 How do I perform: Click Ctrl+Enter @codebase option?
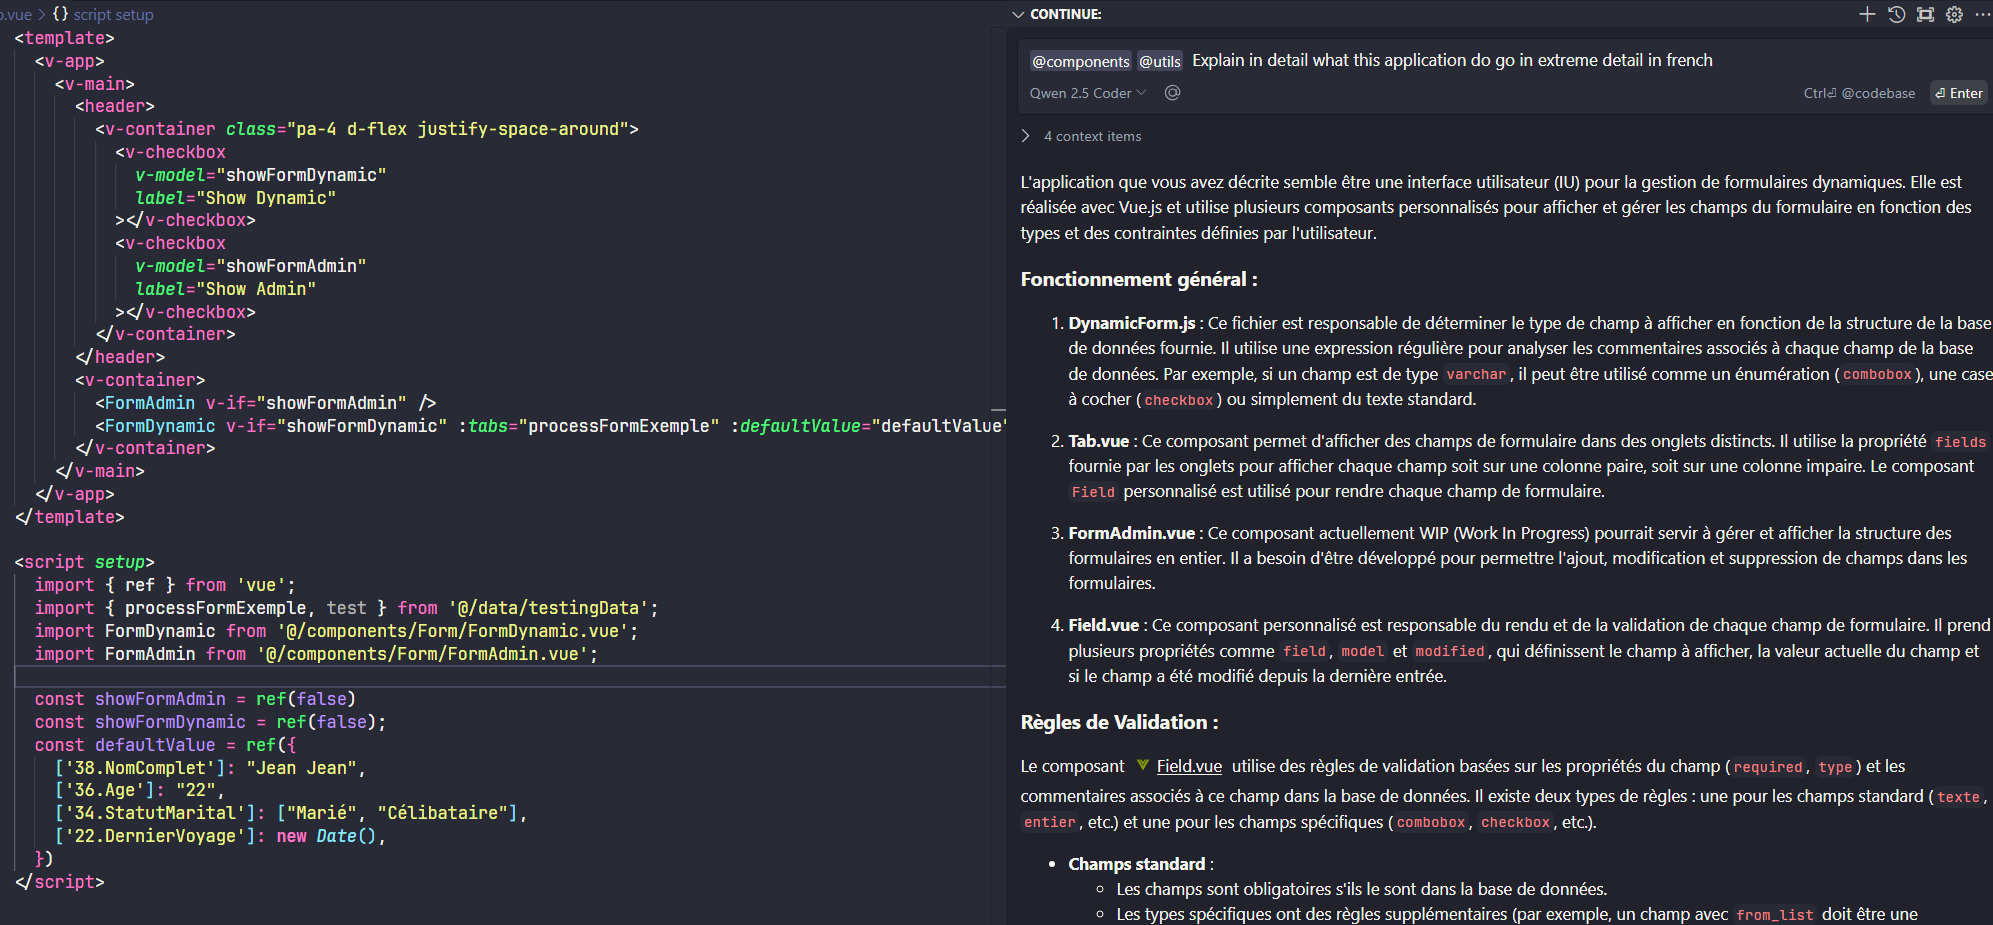tap(1859, 93)
